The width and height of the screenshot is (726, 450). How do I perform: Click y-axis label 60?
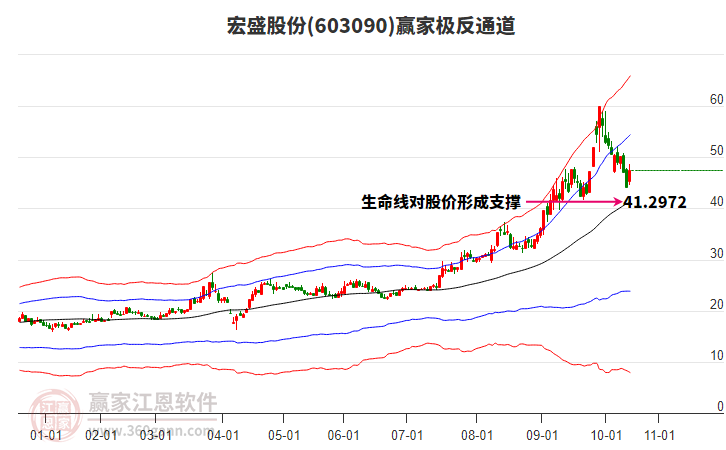coord(716,99)
